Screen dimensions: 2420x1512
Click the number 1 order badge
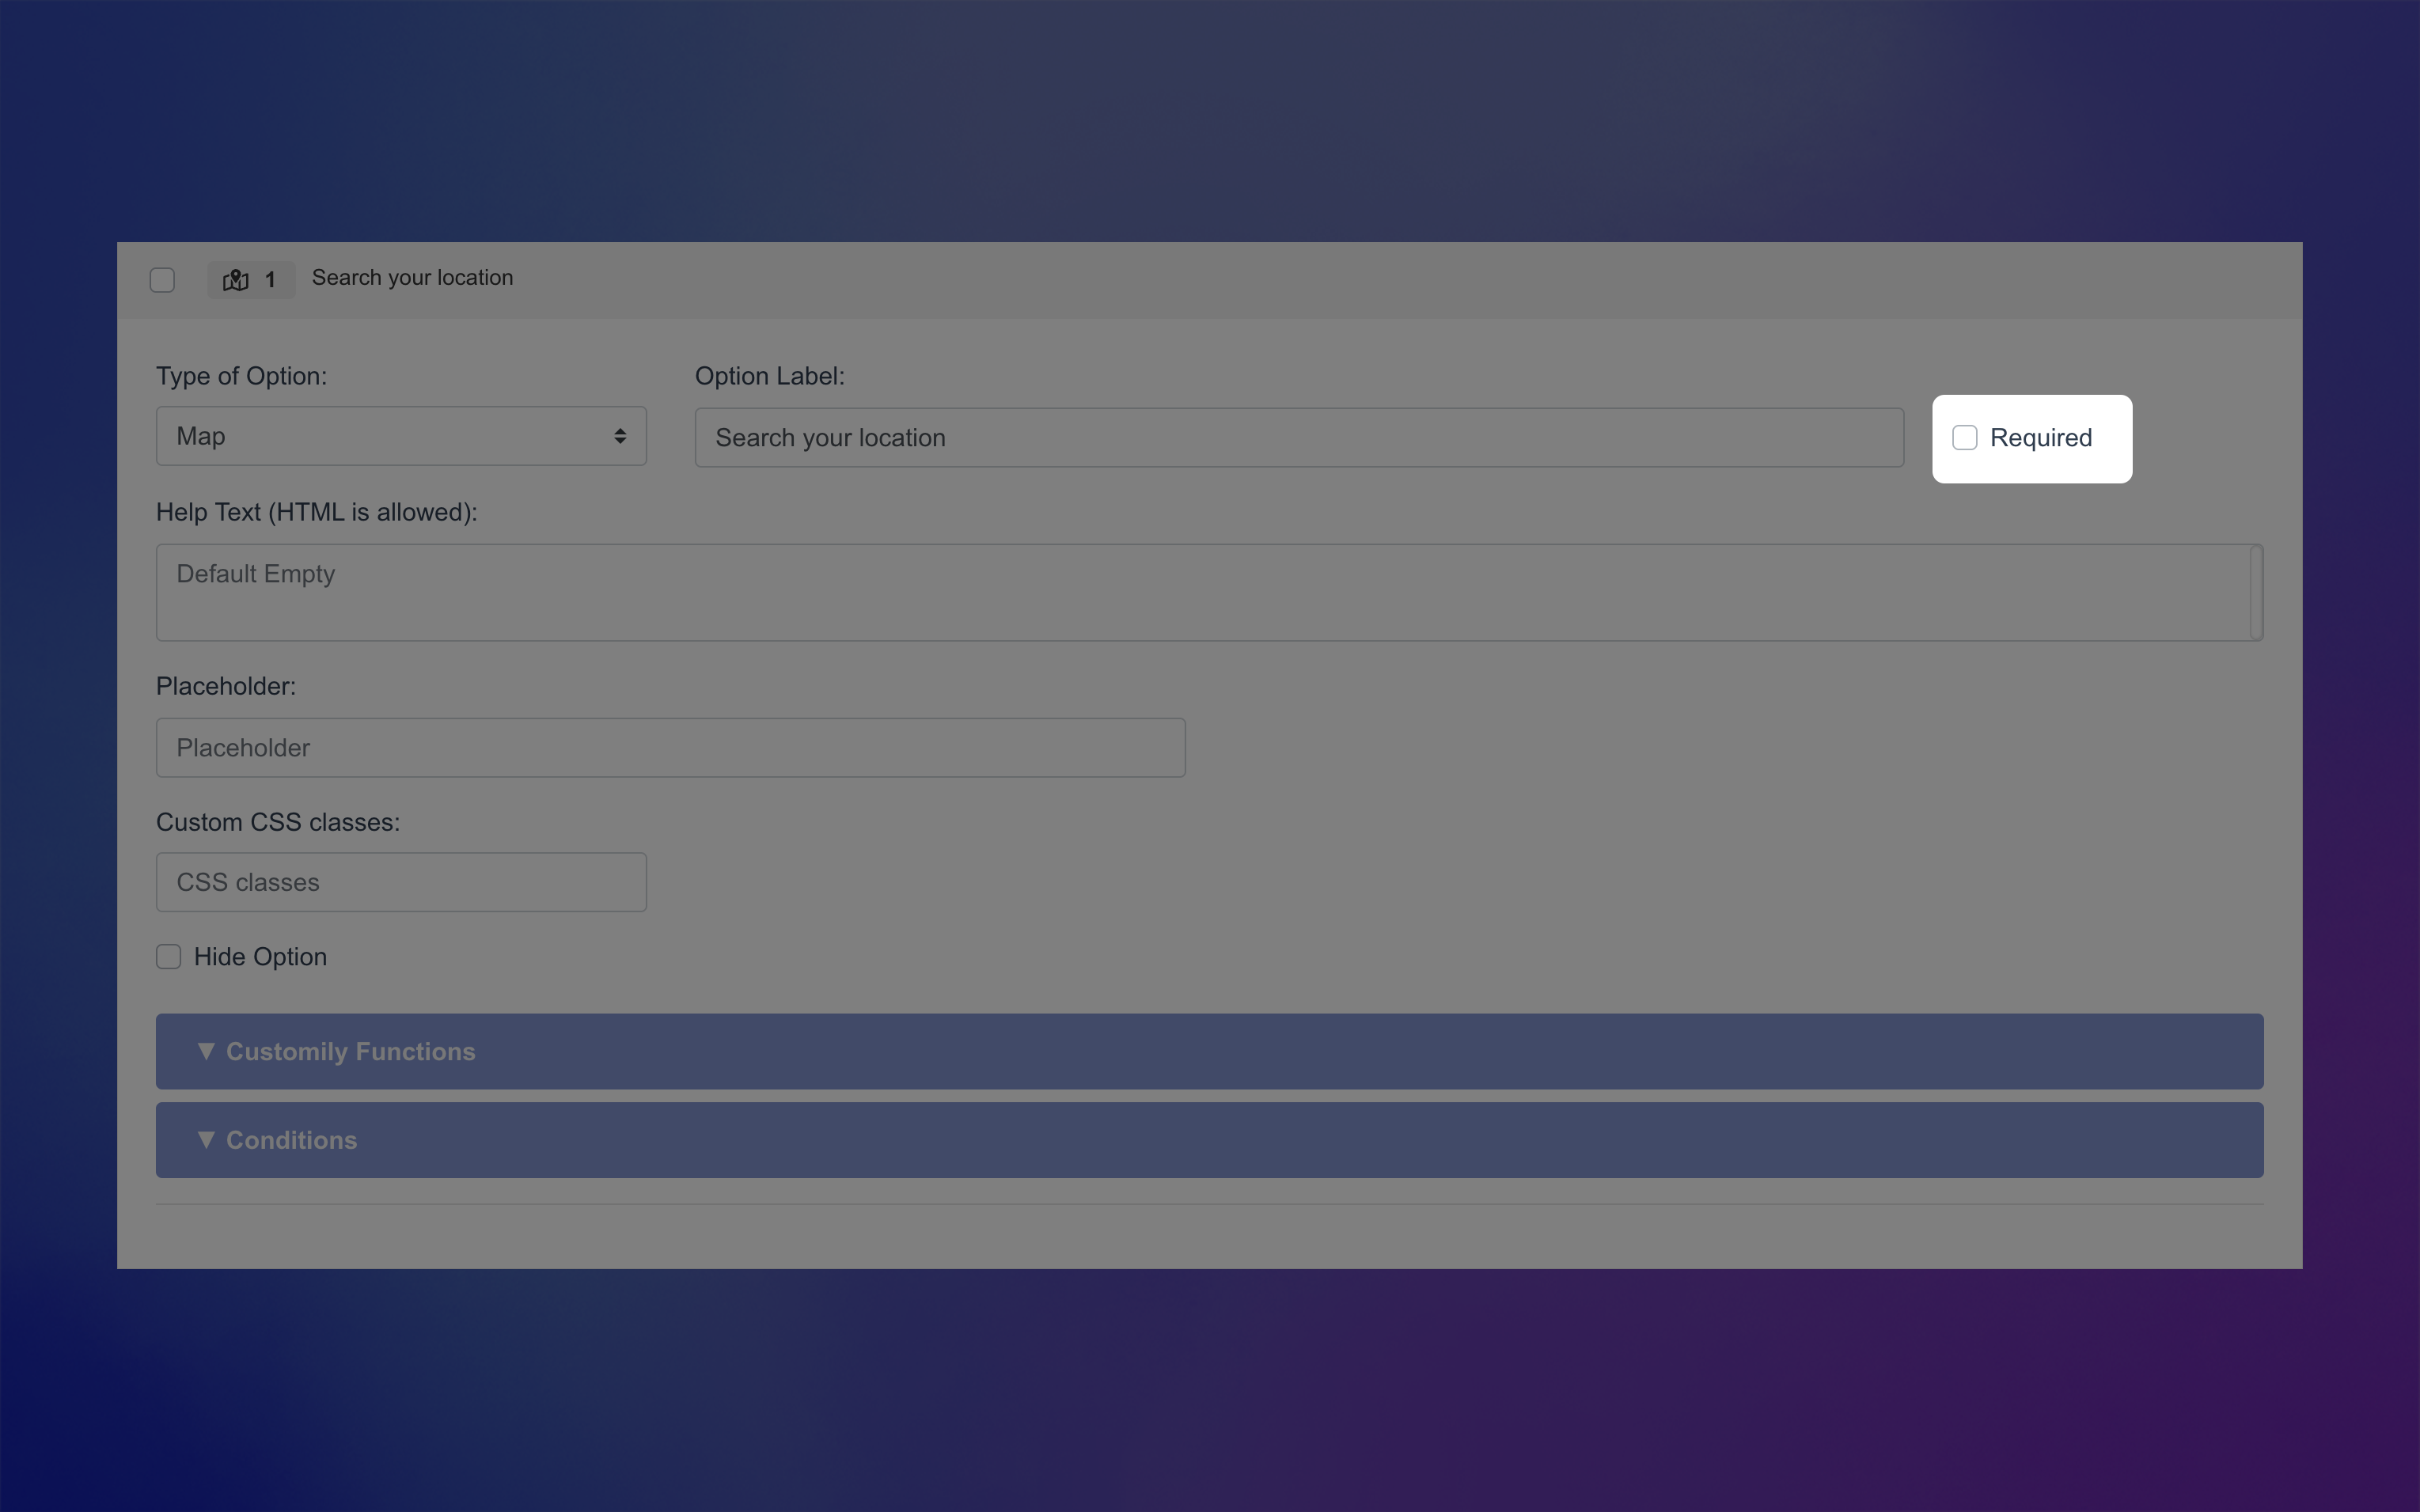270,280
